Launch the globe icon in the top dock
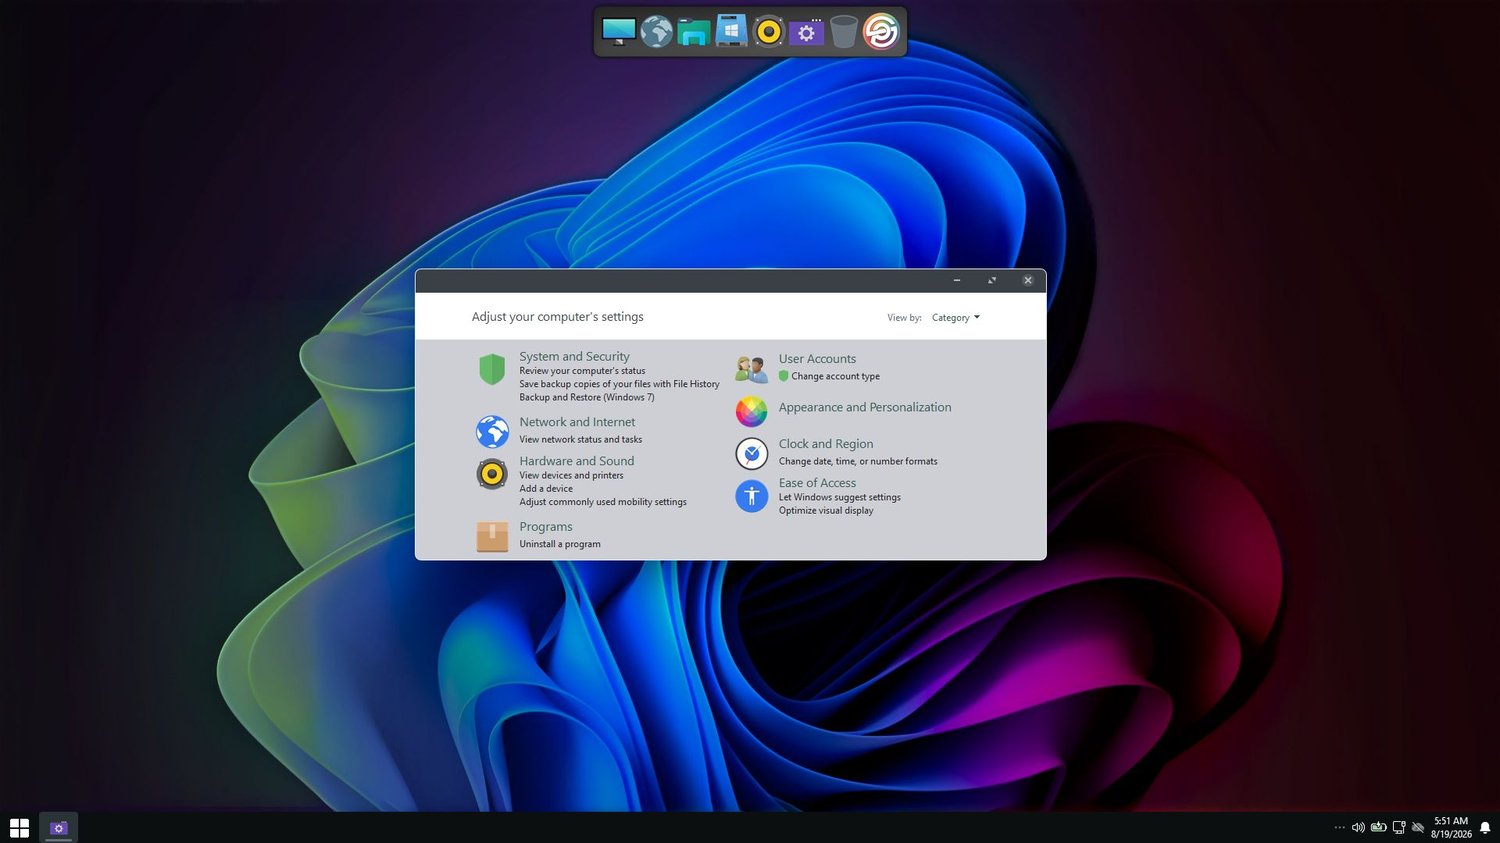Screen dimensions: 1500x843 click(x=656, y=32)
